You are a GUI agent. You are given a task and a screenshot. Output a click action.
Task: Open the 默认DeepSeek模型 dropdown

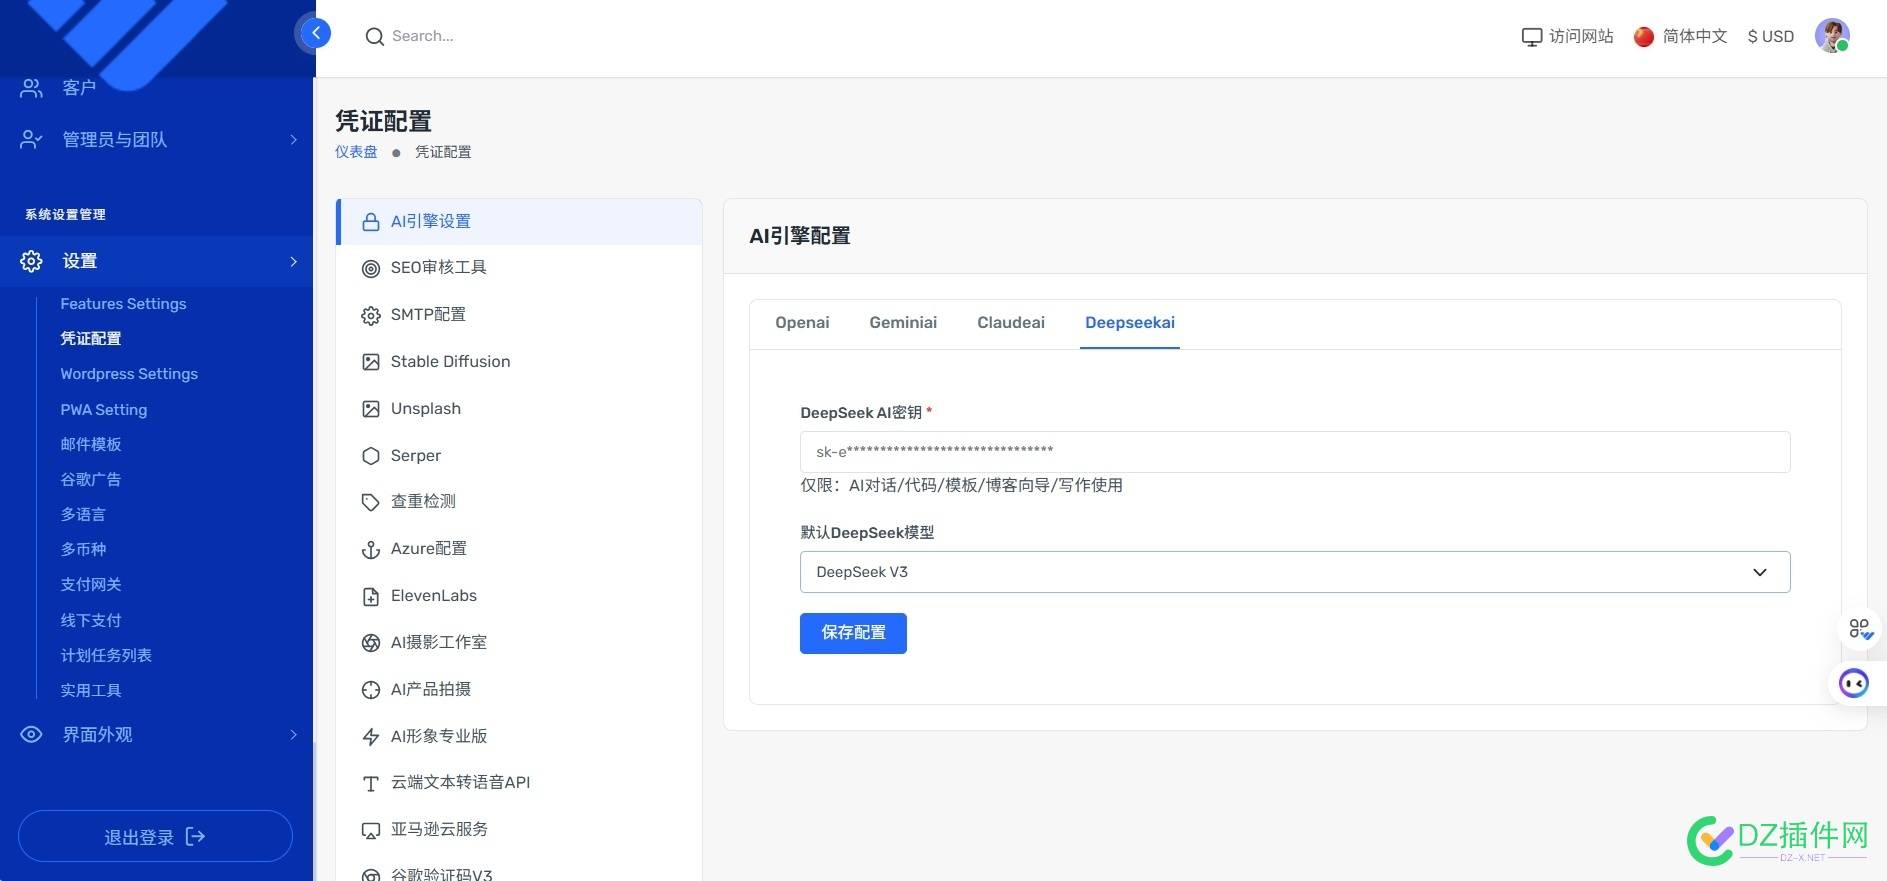click(x=1295, y=572)
